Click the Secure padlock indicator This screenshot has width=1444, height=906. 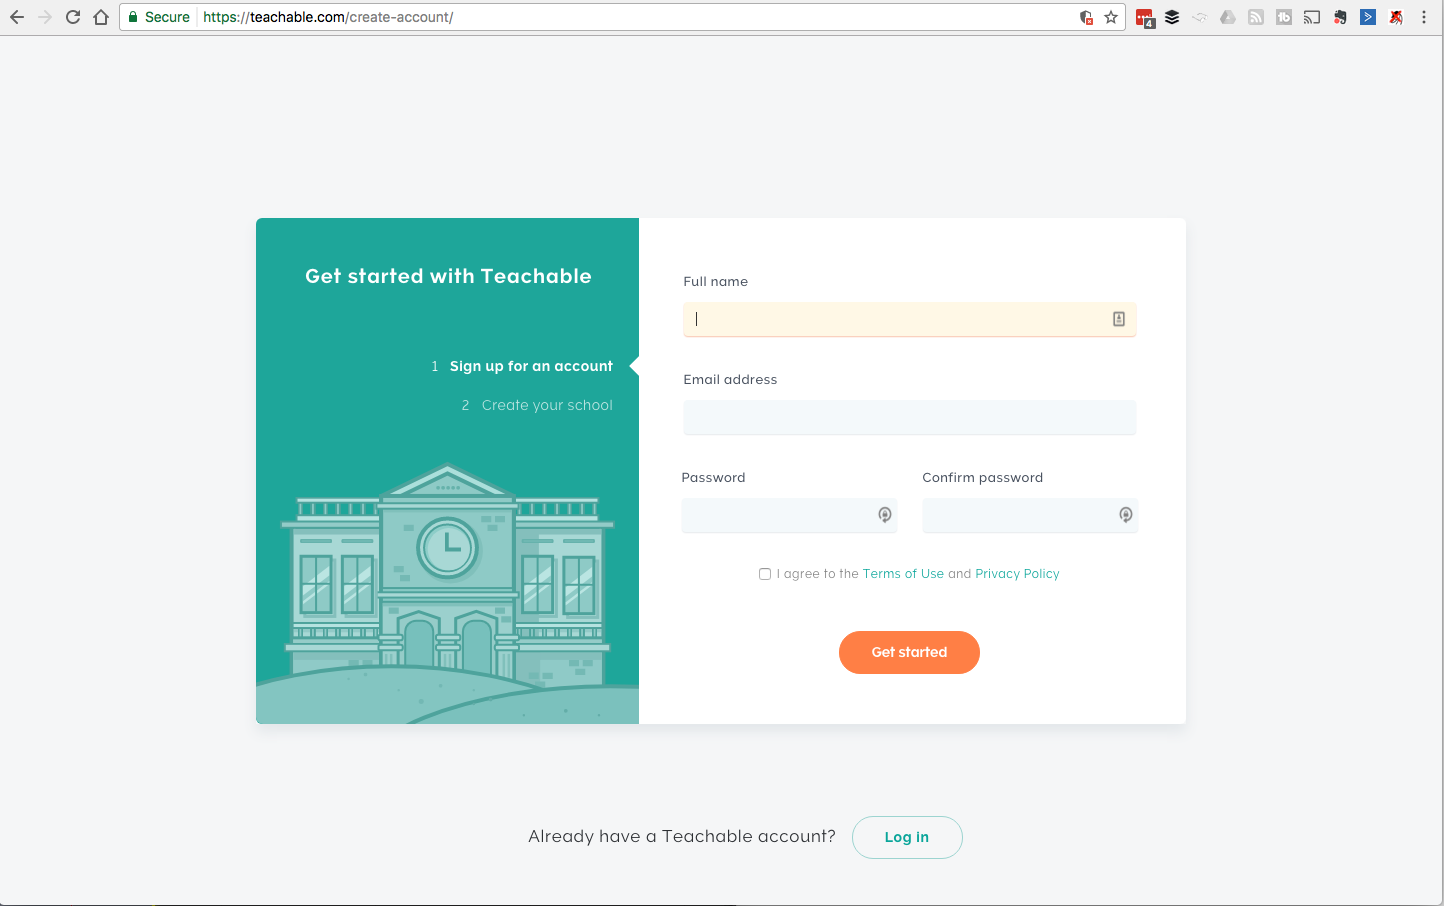click(159, 17)
